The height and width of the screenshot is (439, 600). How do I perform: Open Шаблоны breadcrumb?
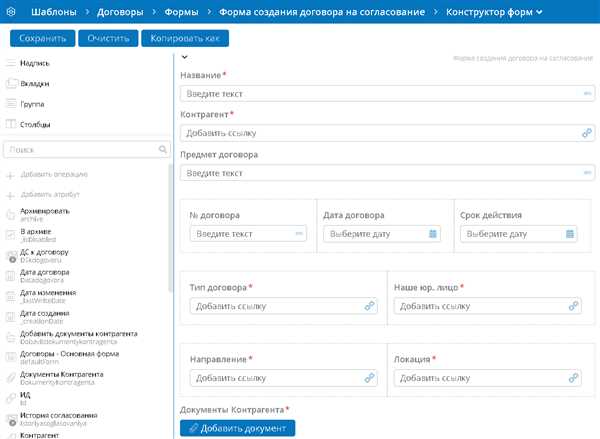coord(54,12)
